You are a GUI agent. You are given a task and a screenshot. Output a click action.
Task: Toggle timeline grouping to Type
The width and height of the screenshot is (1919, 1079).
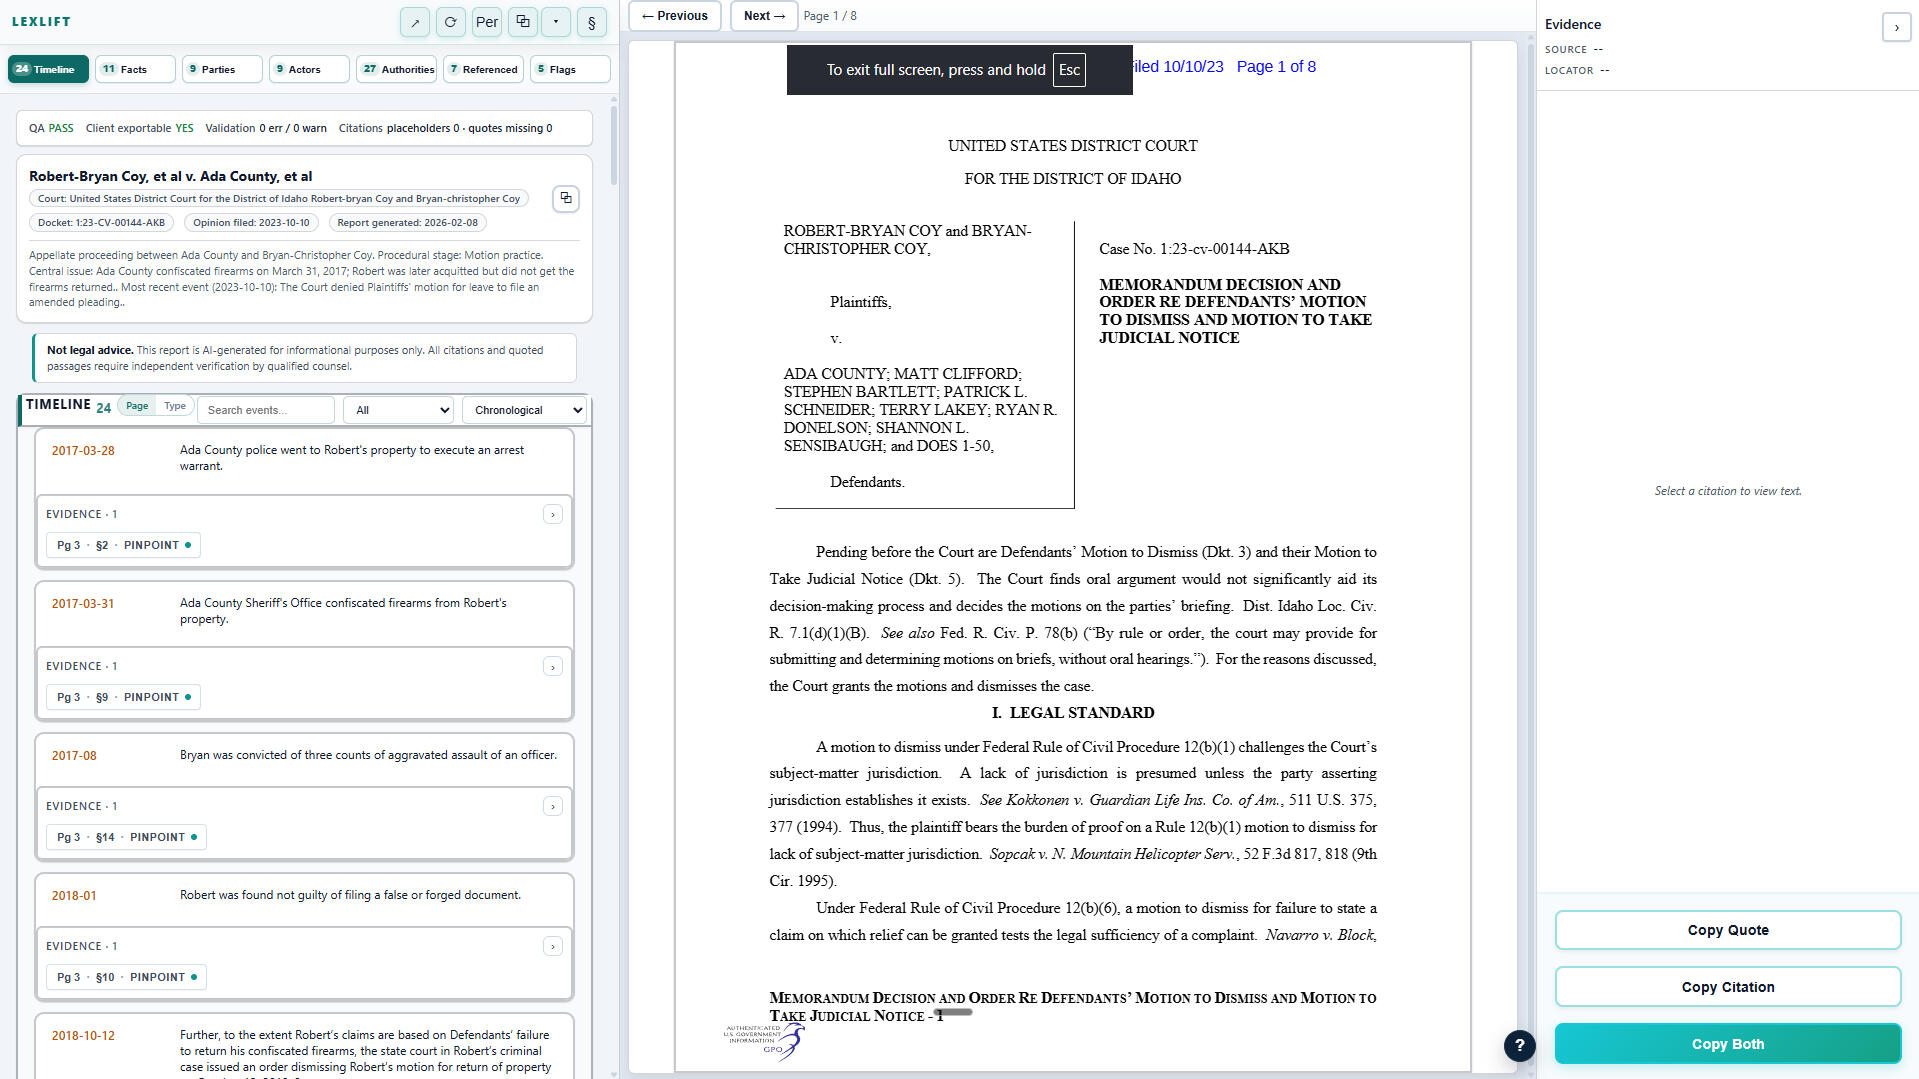coord(175,406)
